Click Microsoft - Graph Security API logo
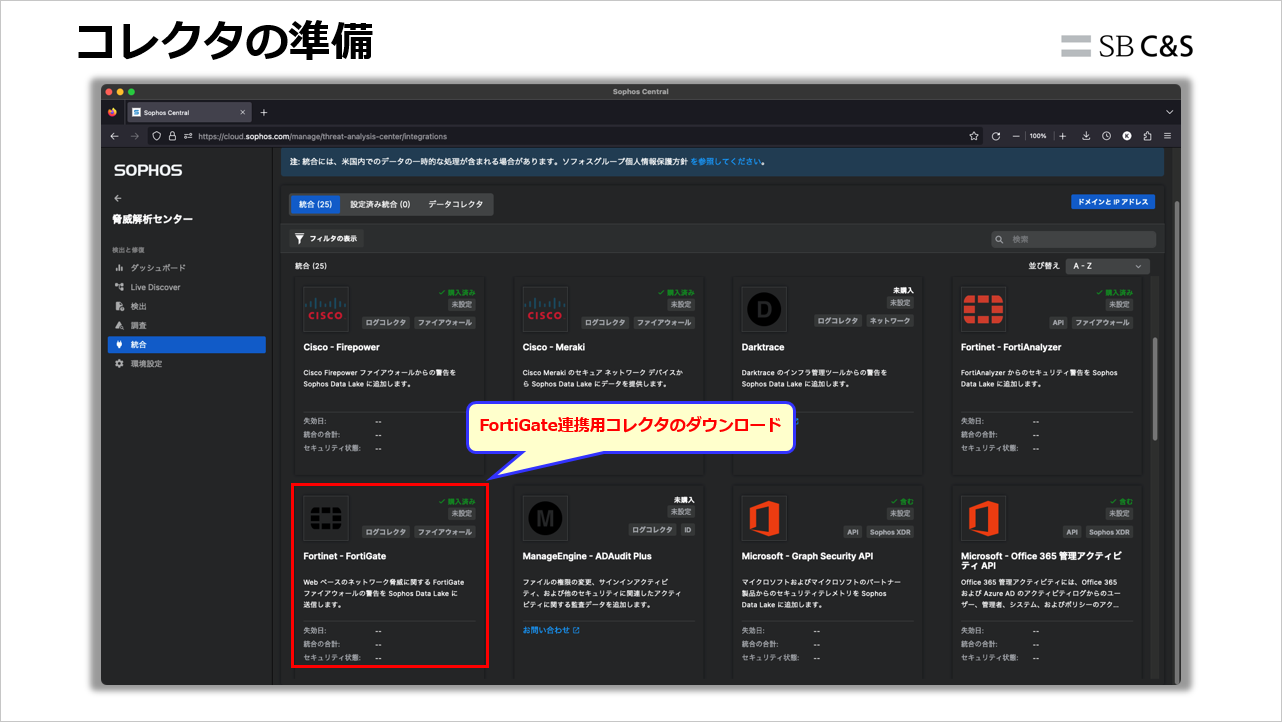The height and width of the screenshot is (722, 1282). [x=765, y=518]
